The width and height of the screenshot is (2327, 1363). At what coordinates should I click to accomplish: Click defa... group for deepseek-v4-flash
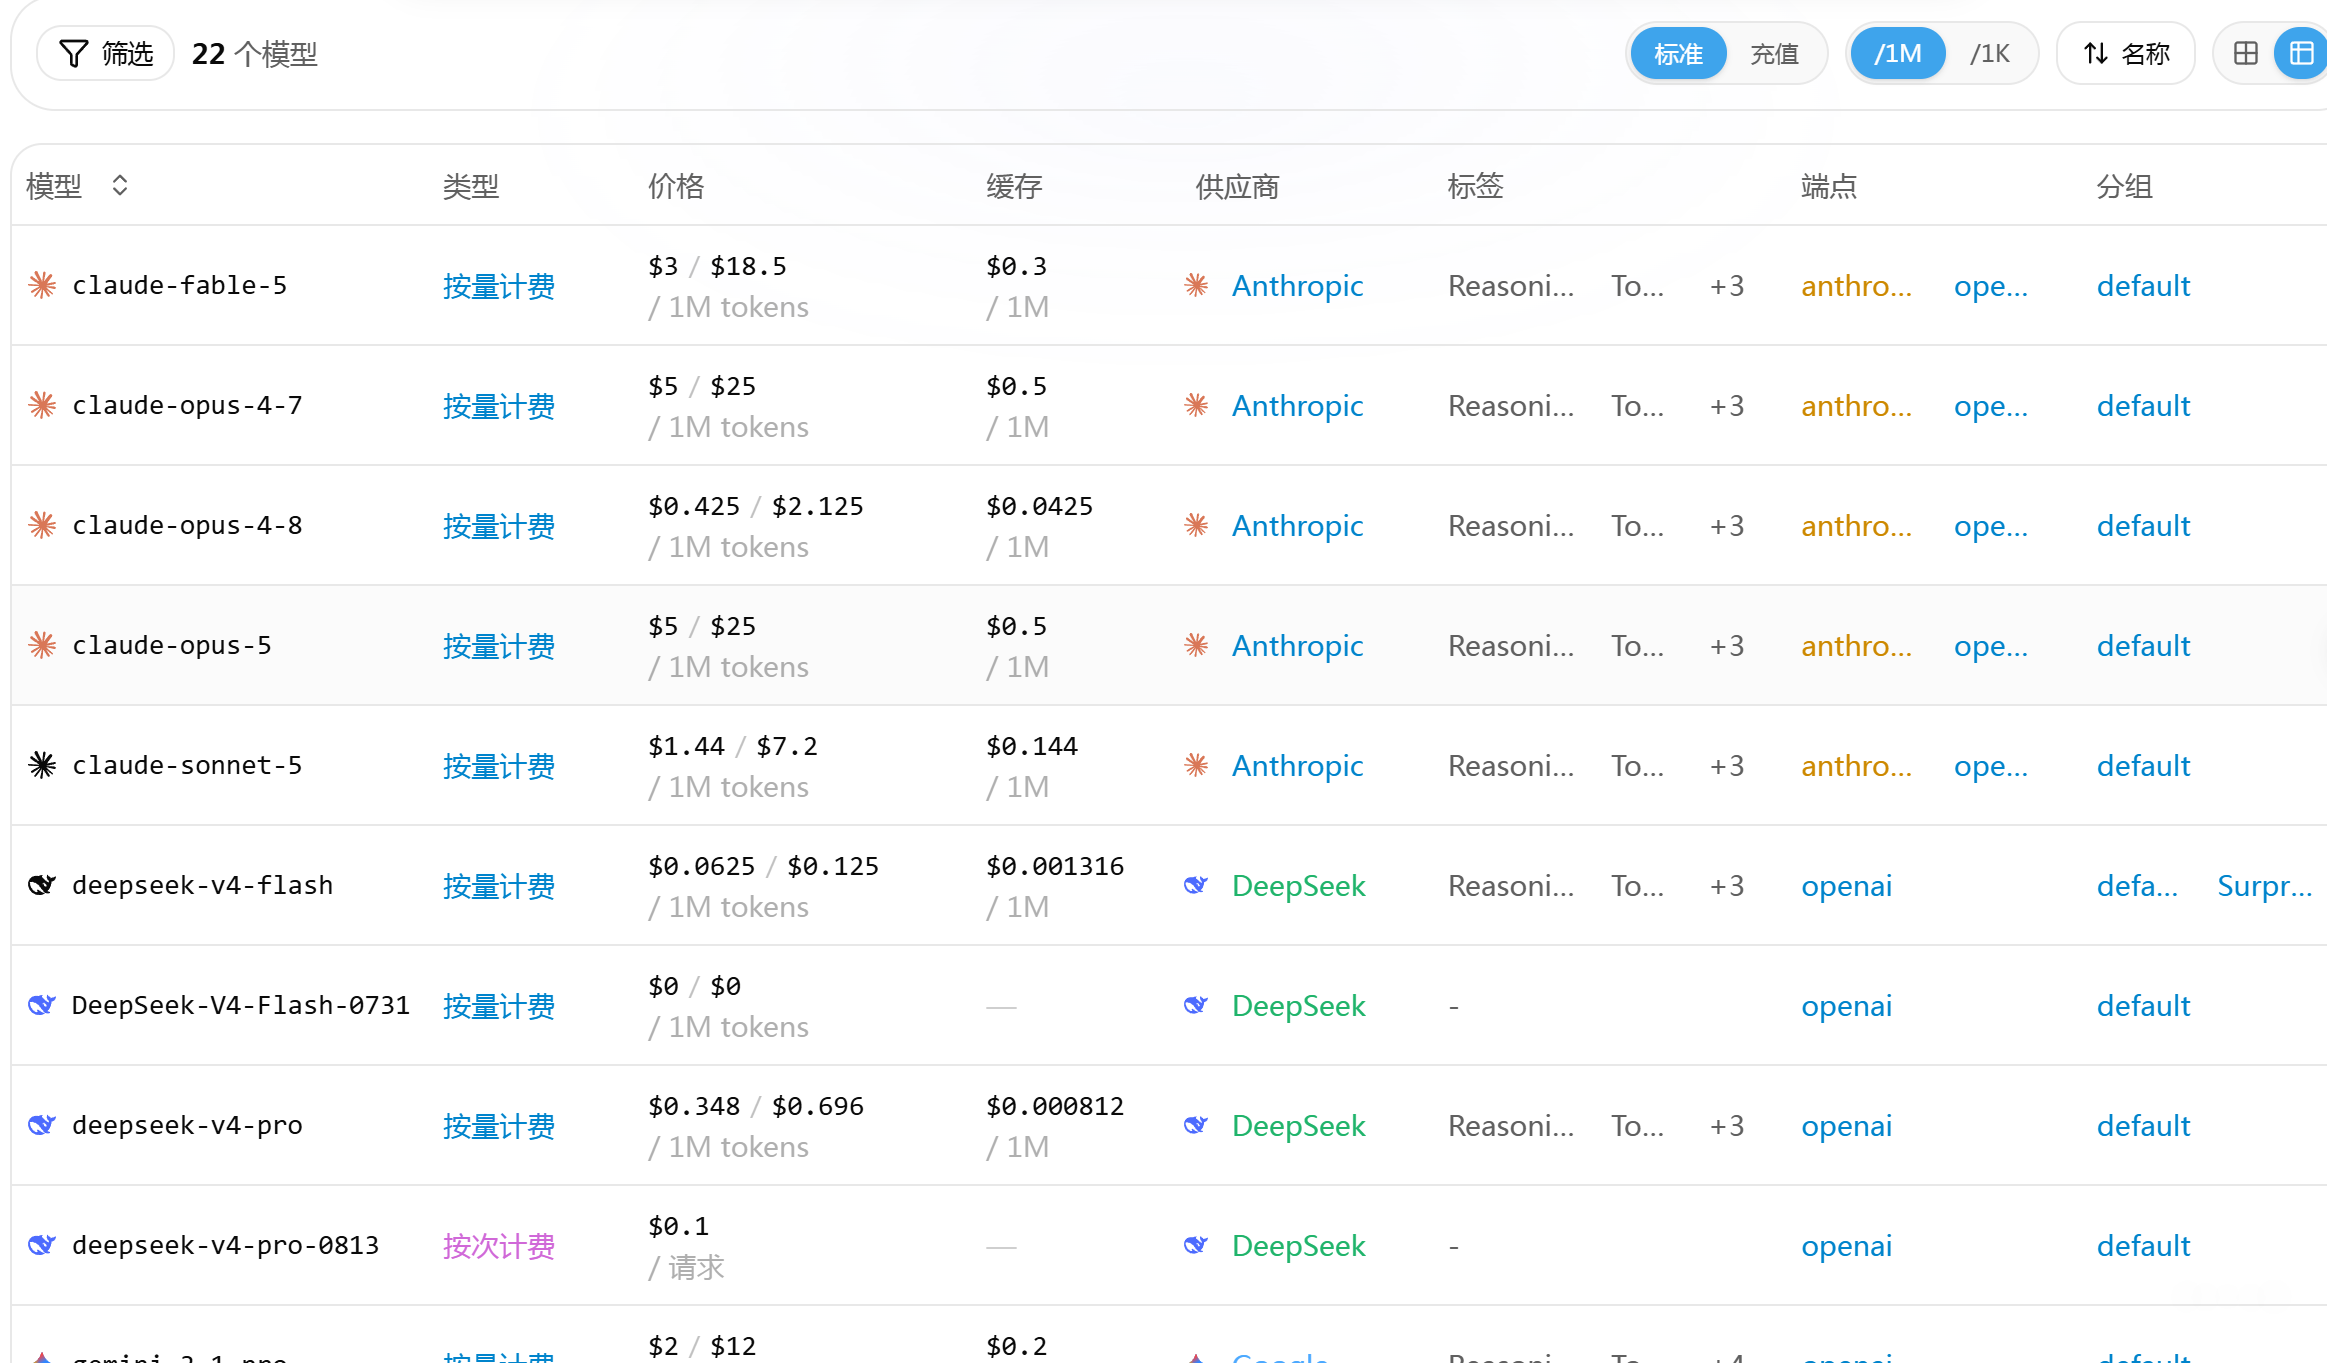point(2137,886)
